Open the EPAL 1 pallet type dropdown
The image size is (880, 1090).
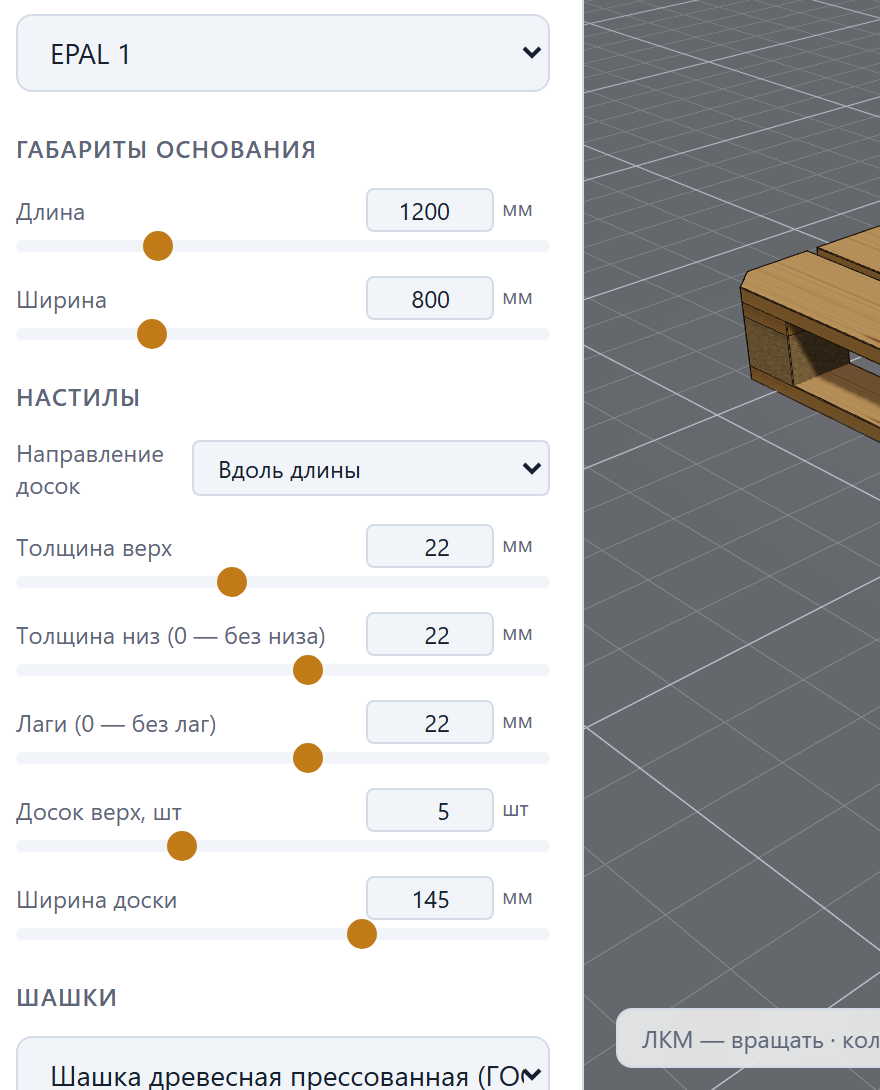click(283, 54)
